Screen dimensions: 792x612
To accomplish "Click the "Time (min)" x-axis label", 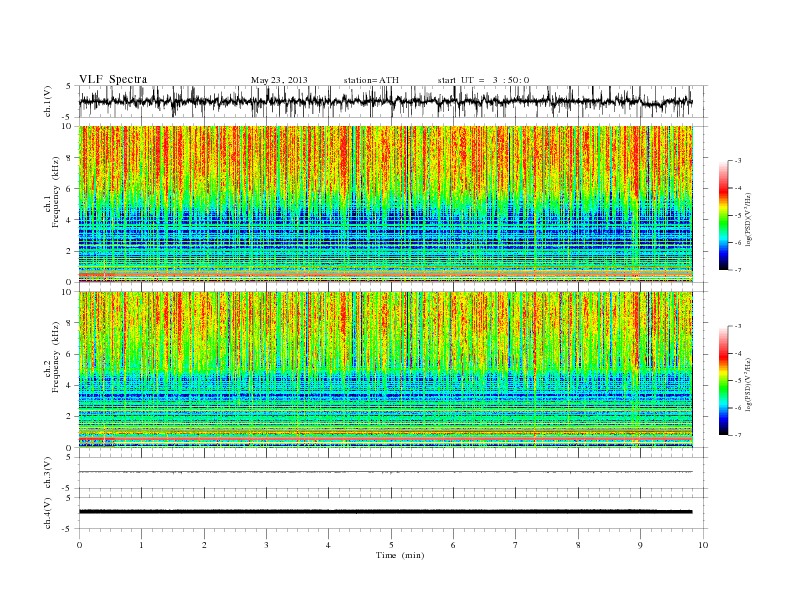I will click(400, 555).
